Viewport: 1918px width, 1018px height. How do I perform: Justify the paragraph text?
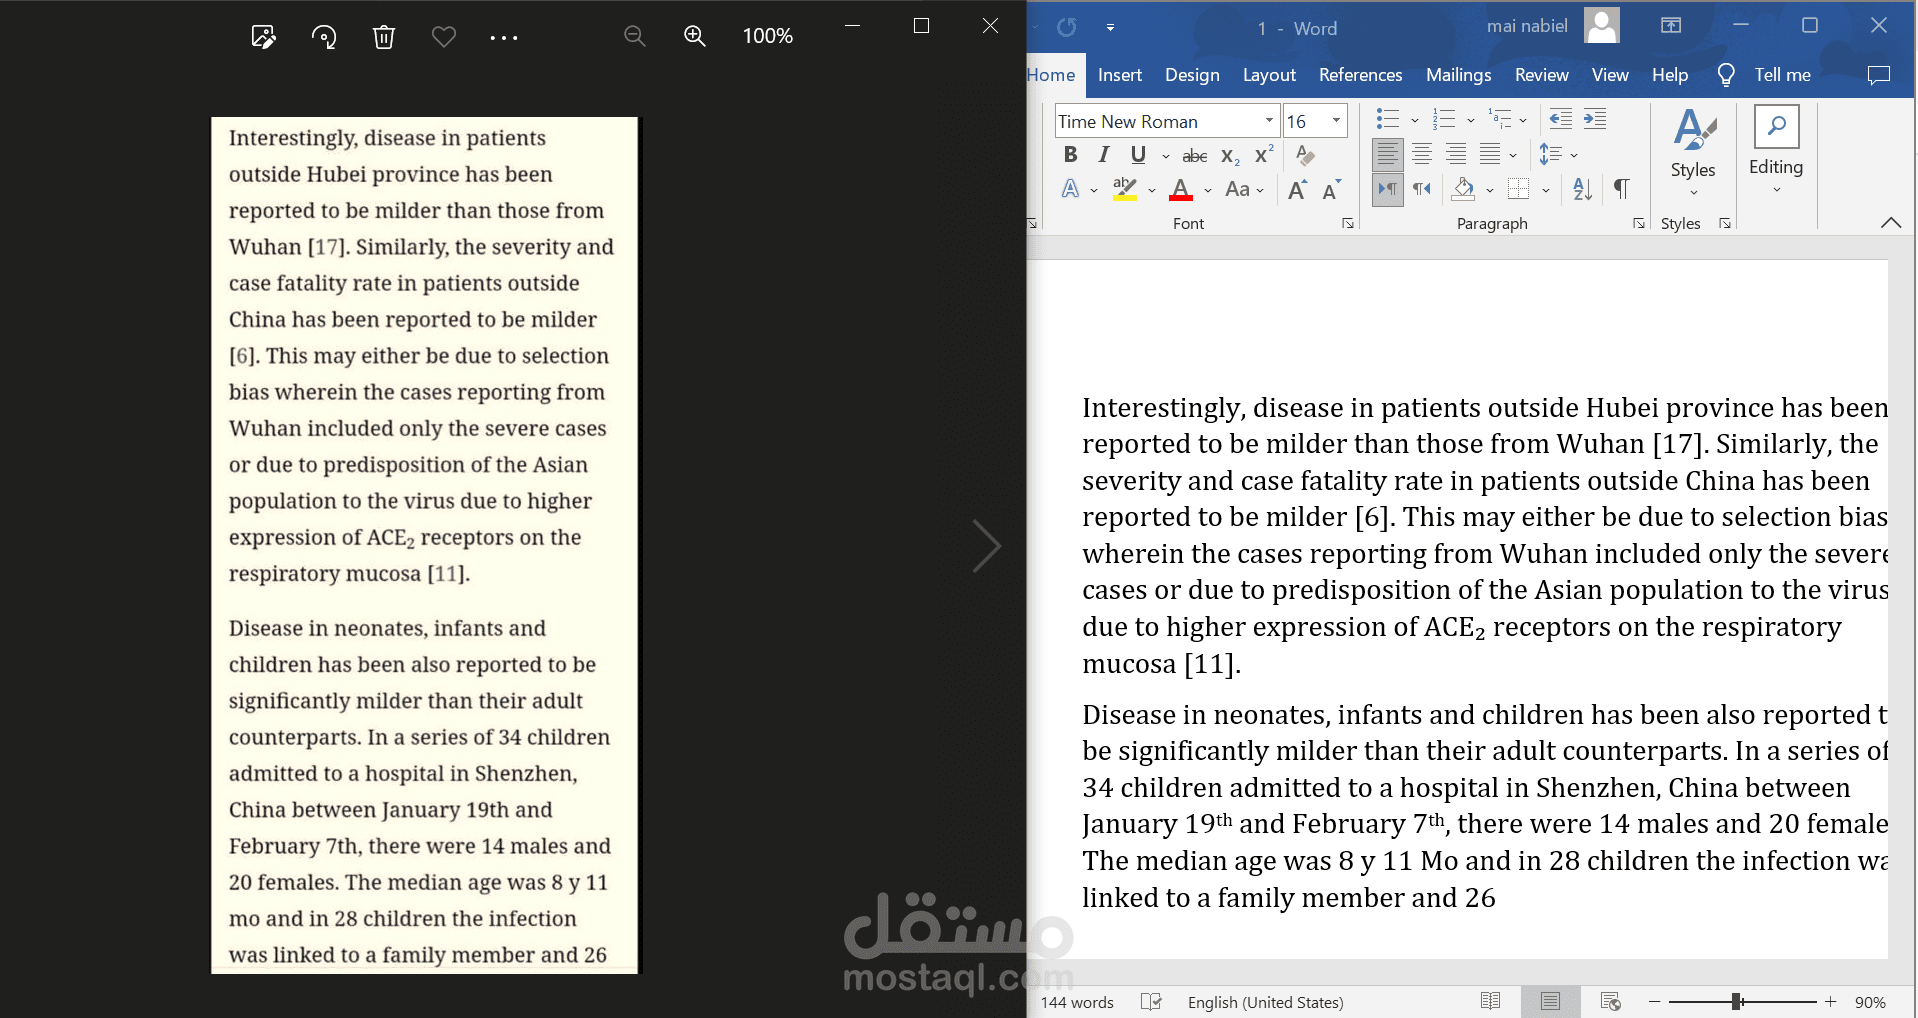[x=1490, y=154]
